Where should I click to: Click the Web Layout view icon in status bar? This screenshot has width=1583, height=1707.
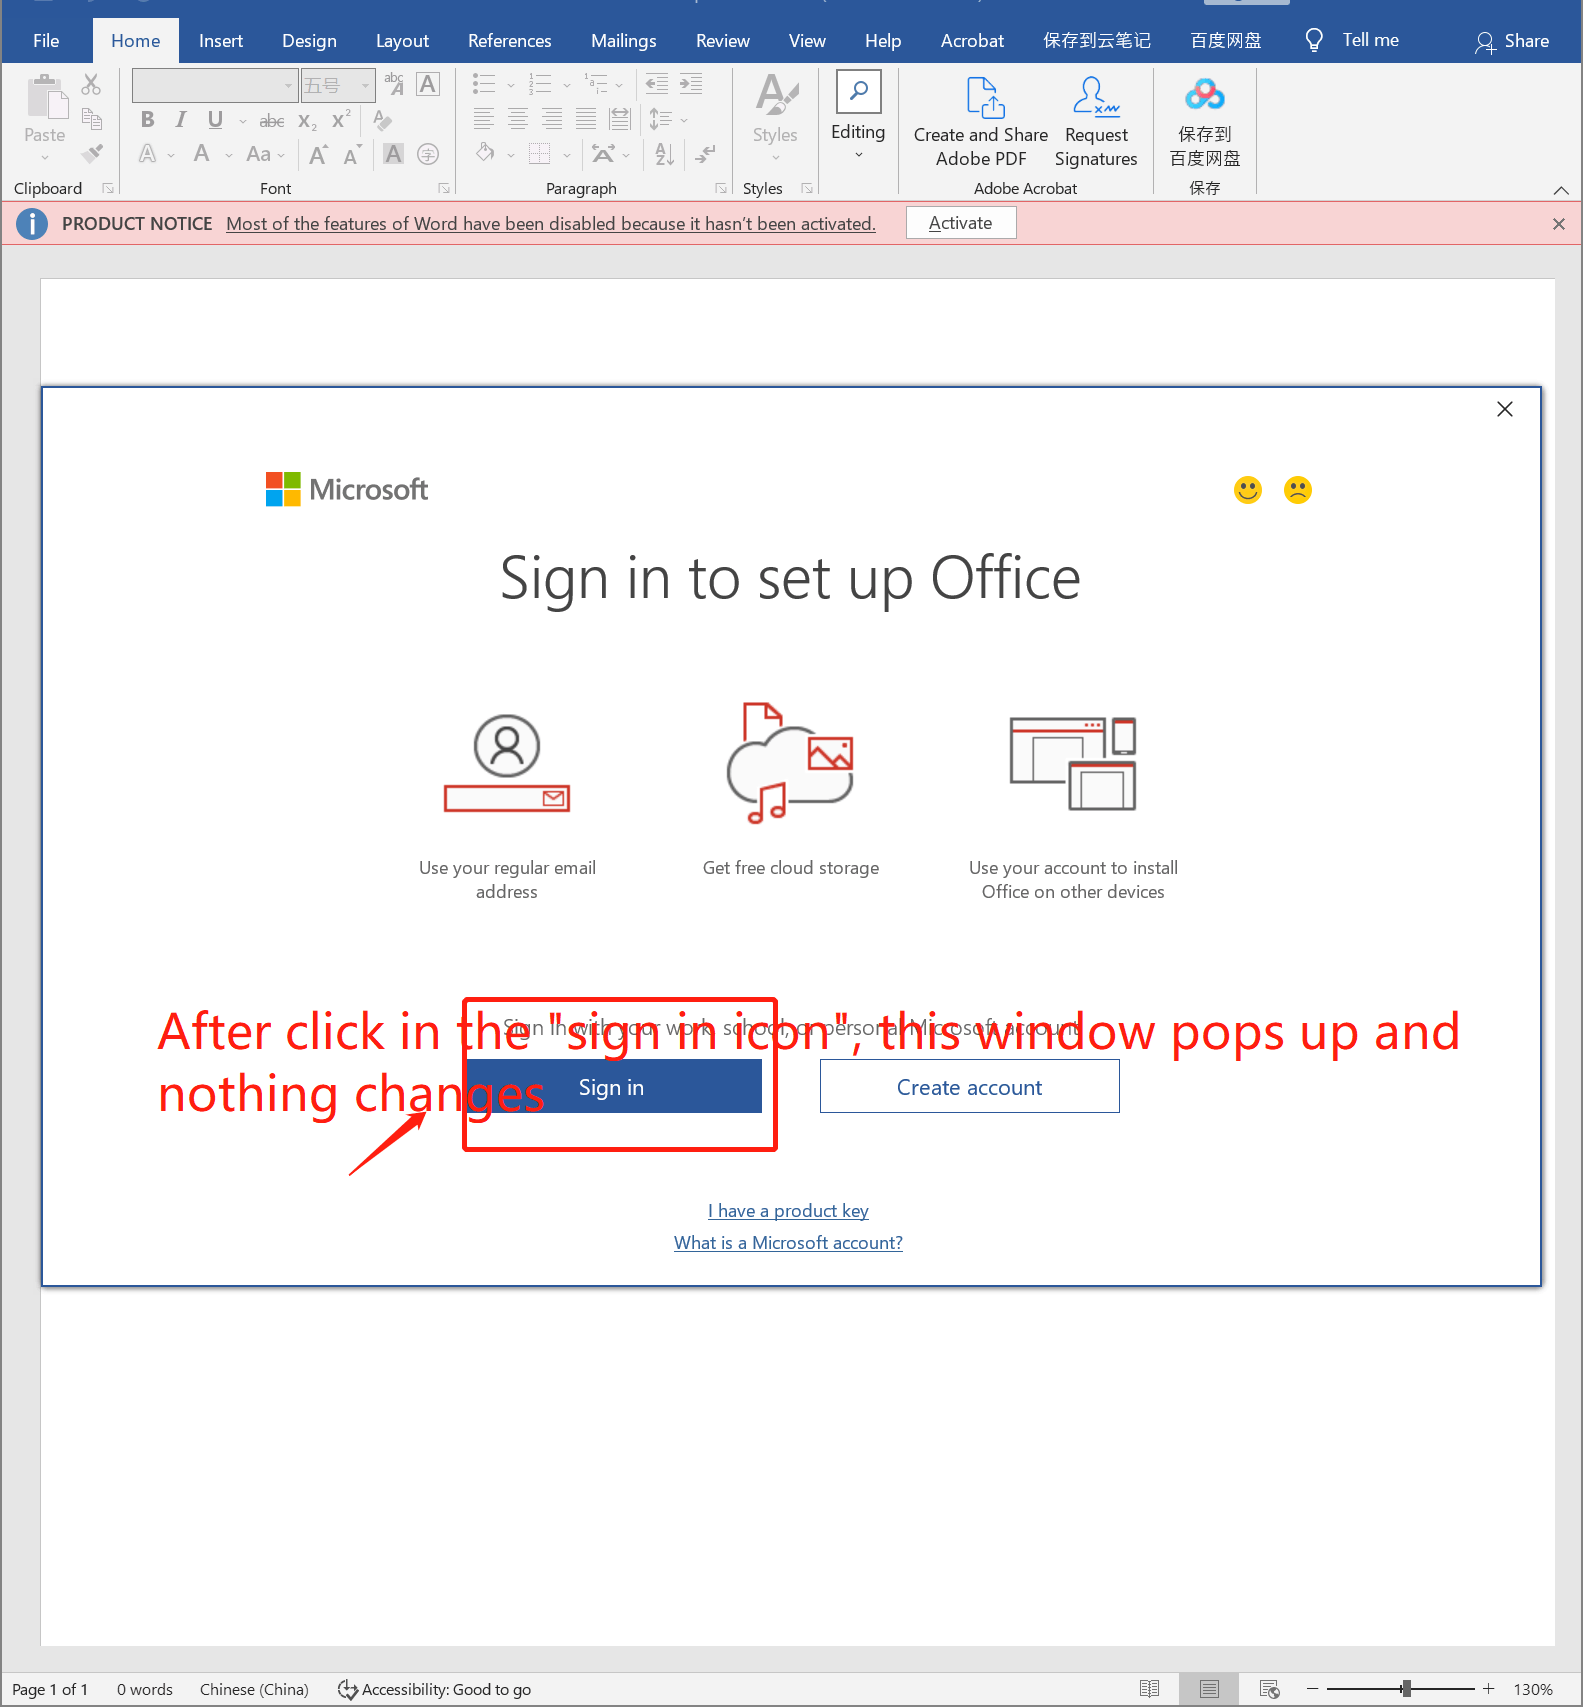(1270, 1689)
